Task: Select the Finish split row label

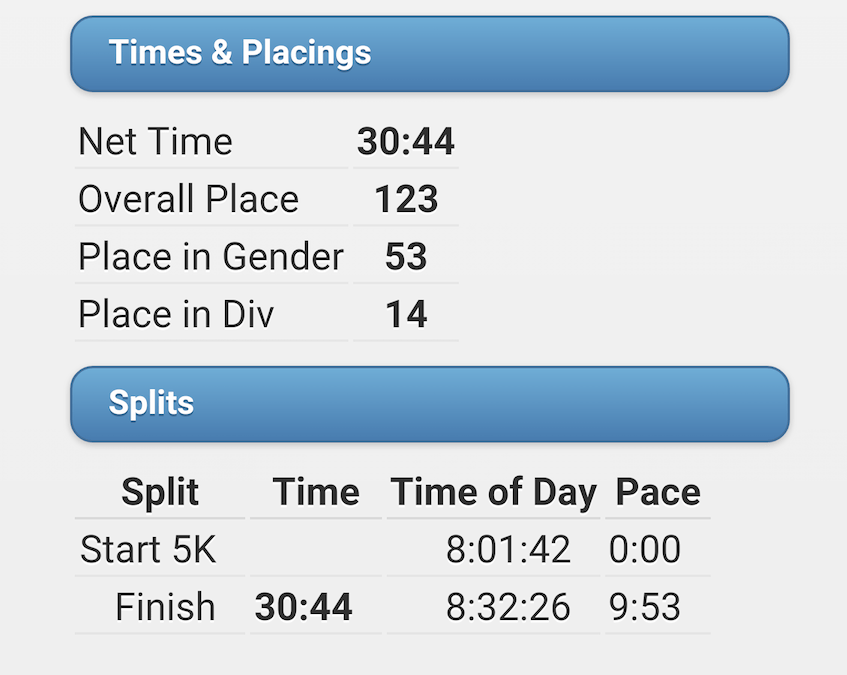Action: (x=165, y=607)
